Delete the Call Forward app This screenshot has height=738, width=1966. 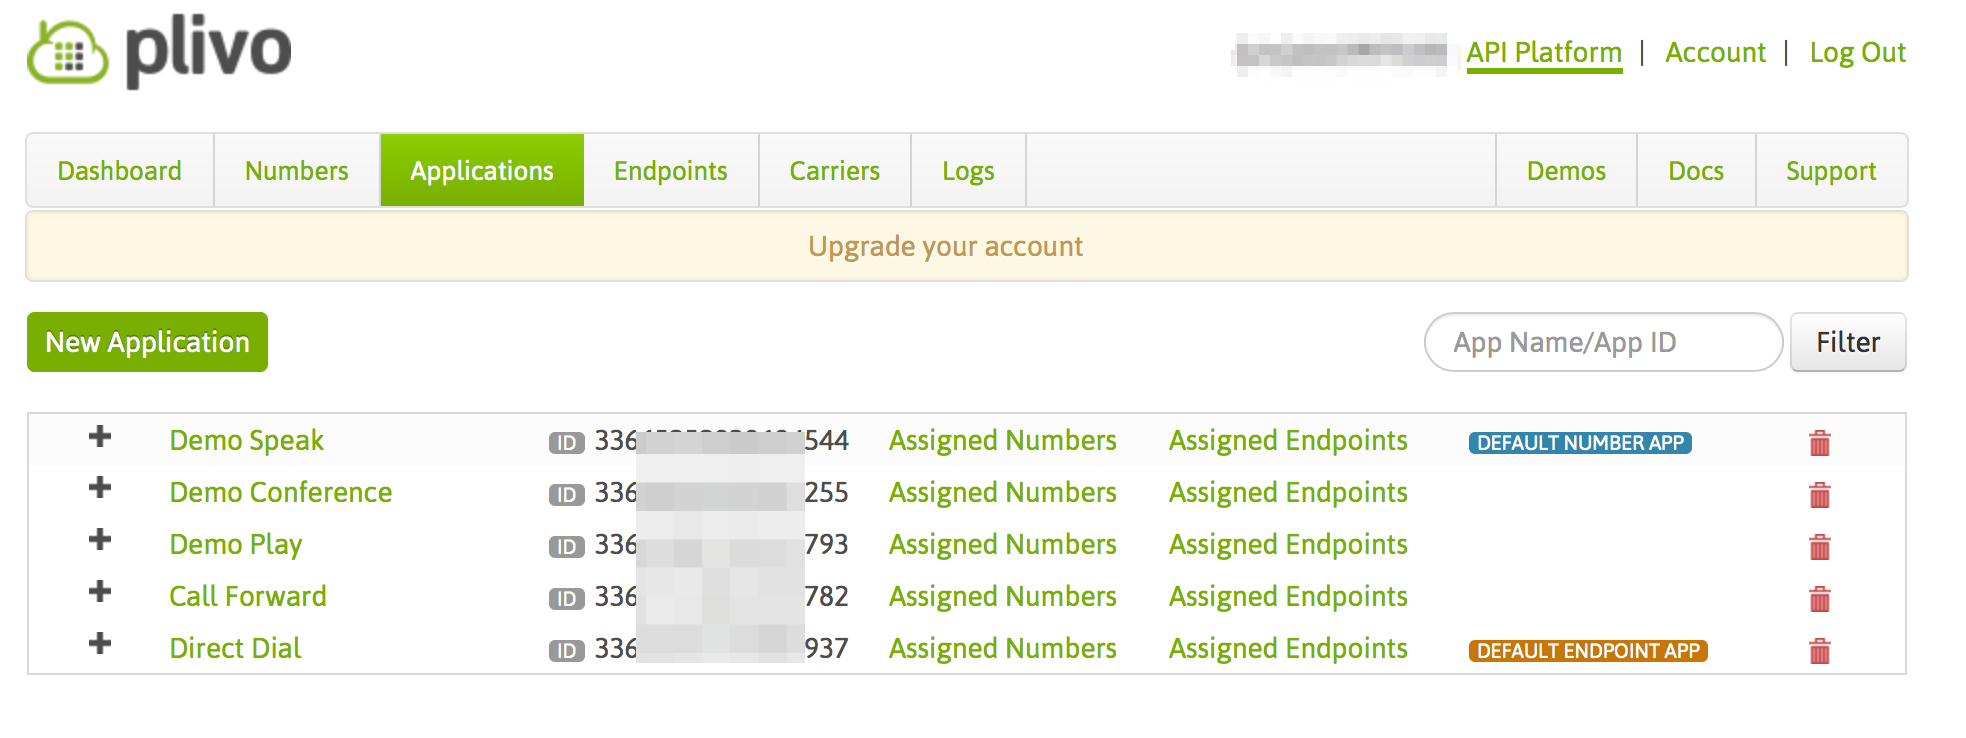click(x=1819, y=599)
